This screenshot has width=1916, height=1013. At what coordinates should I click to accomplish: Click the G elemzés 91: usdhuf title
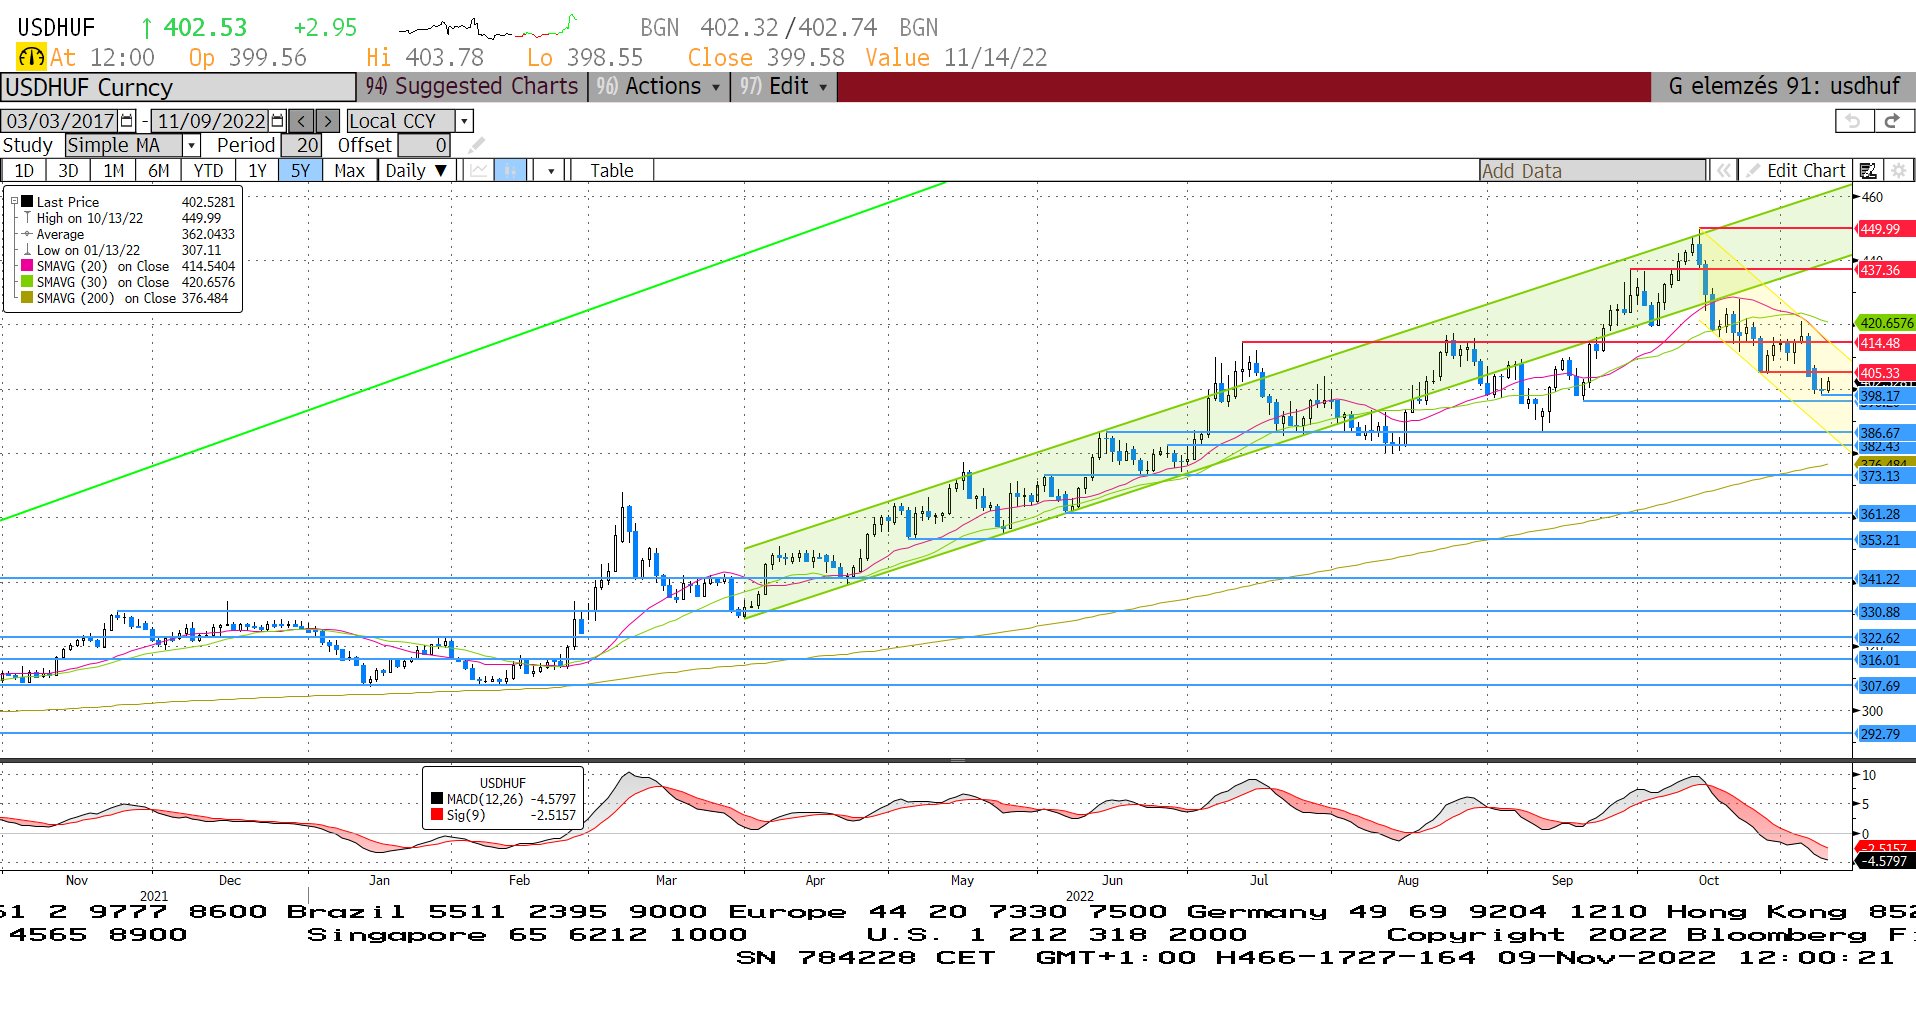[x=1783, y=87]
